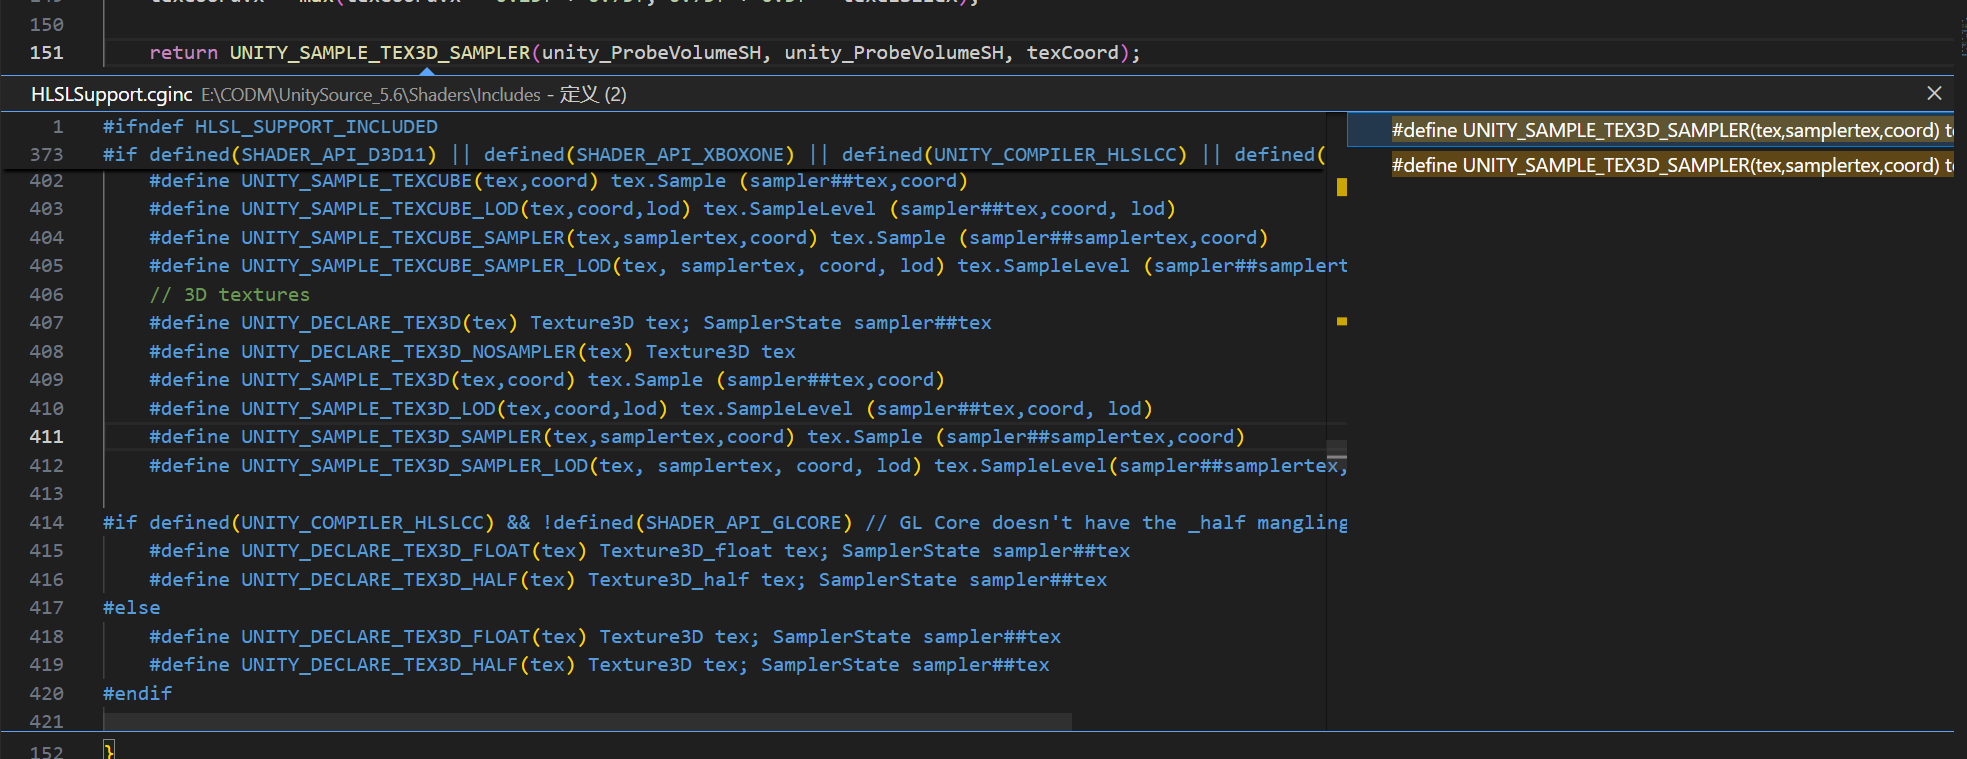The image size is (1967, 759).
Task: Close the peek definition panel
Action: (1934, 93)
